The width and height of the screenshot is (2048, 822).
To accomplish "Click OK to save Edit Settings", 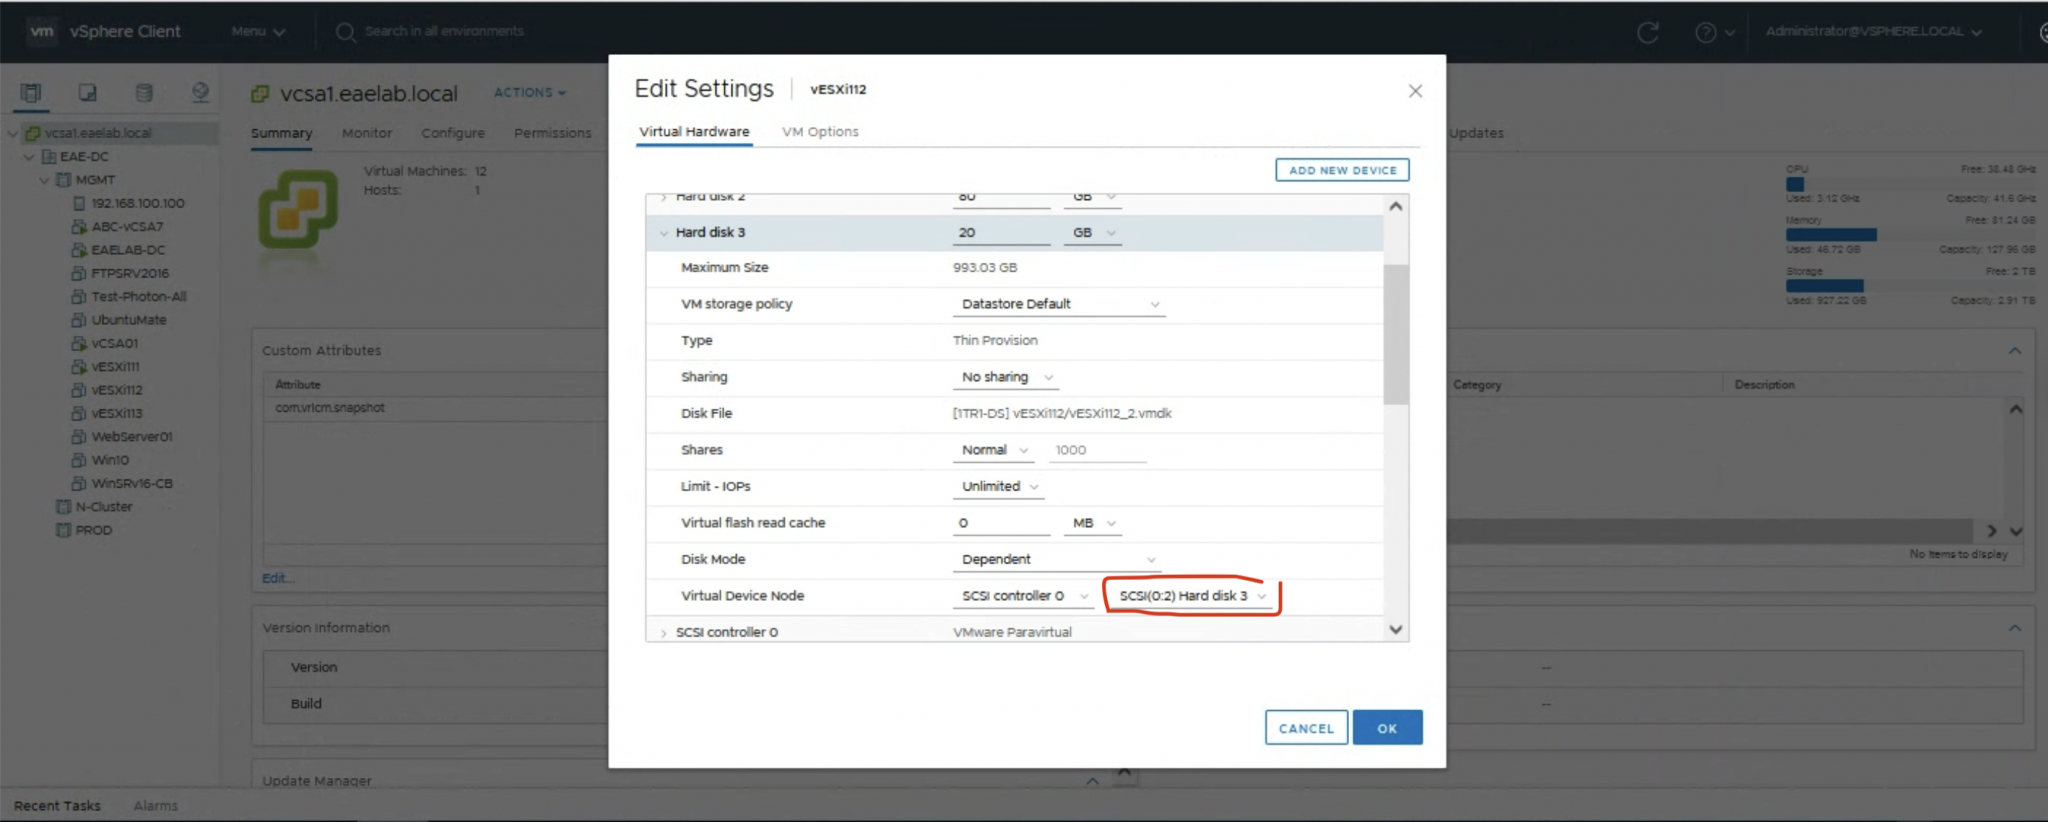I will [1387, 728].
